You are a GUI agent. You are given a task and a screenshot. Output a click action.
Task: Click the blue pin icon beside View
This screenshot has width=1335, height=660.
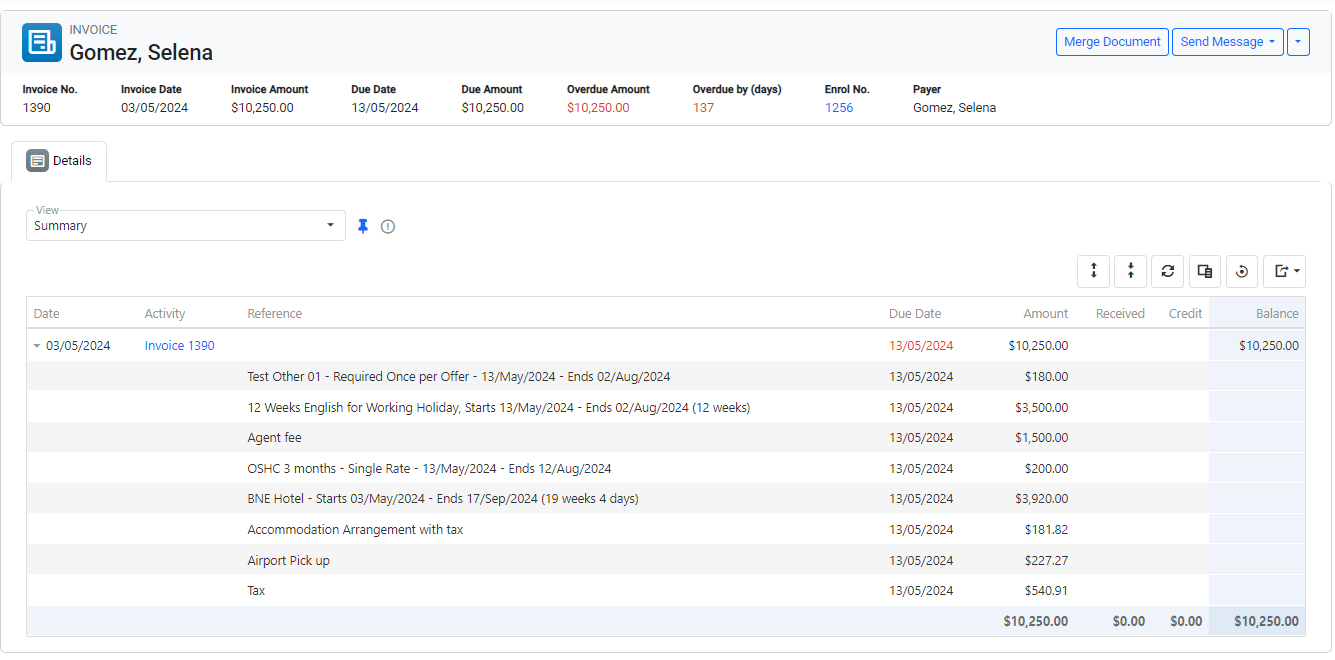[x=363, y=227]
